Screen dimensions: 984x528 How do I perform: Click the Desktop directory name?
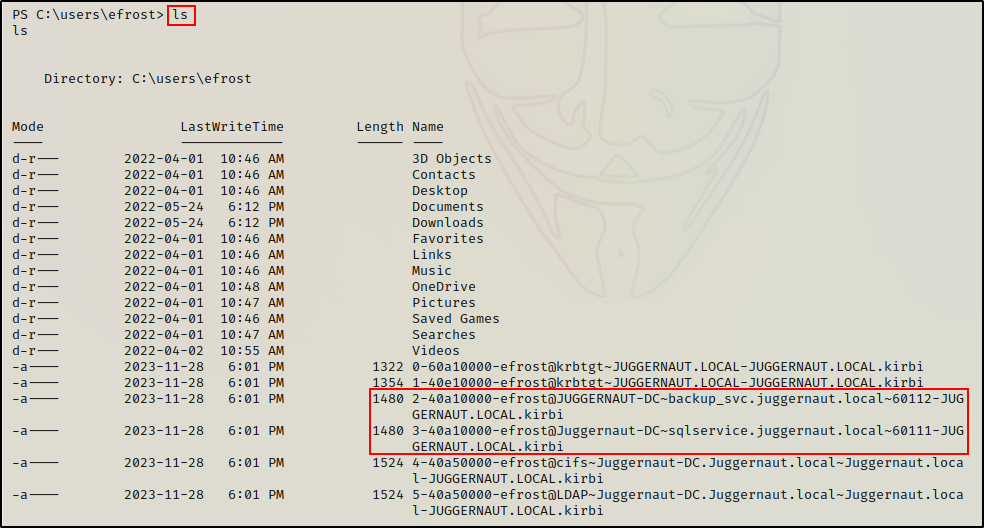coord(440,191)
